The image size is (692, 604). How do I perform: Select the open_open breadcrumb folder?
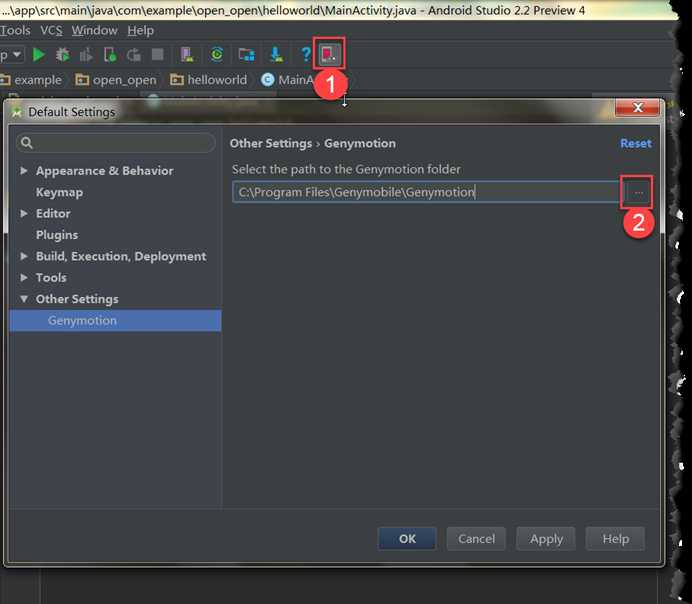pyautogui.click(x=116, y=80)
